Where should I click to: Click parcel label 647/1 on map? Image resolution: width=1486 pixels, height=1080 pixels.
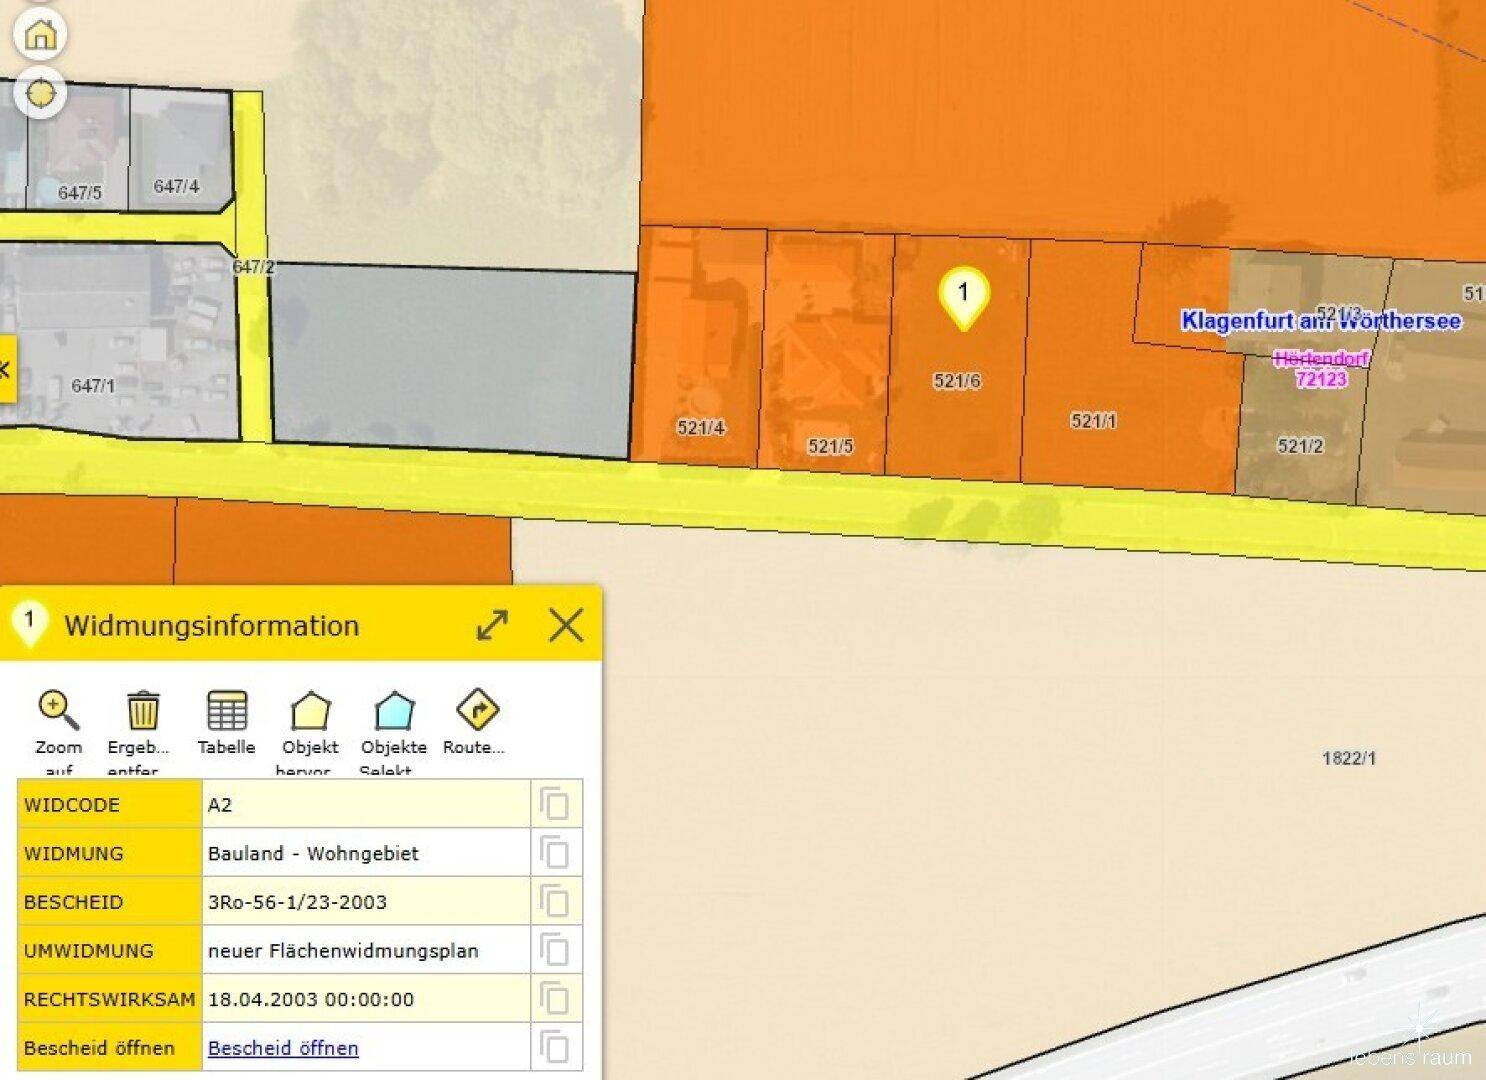click(x=93, y=385)
